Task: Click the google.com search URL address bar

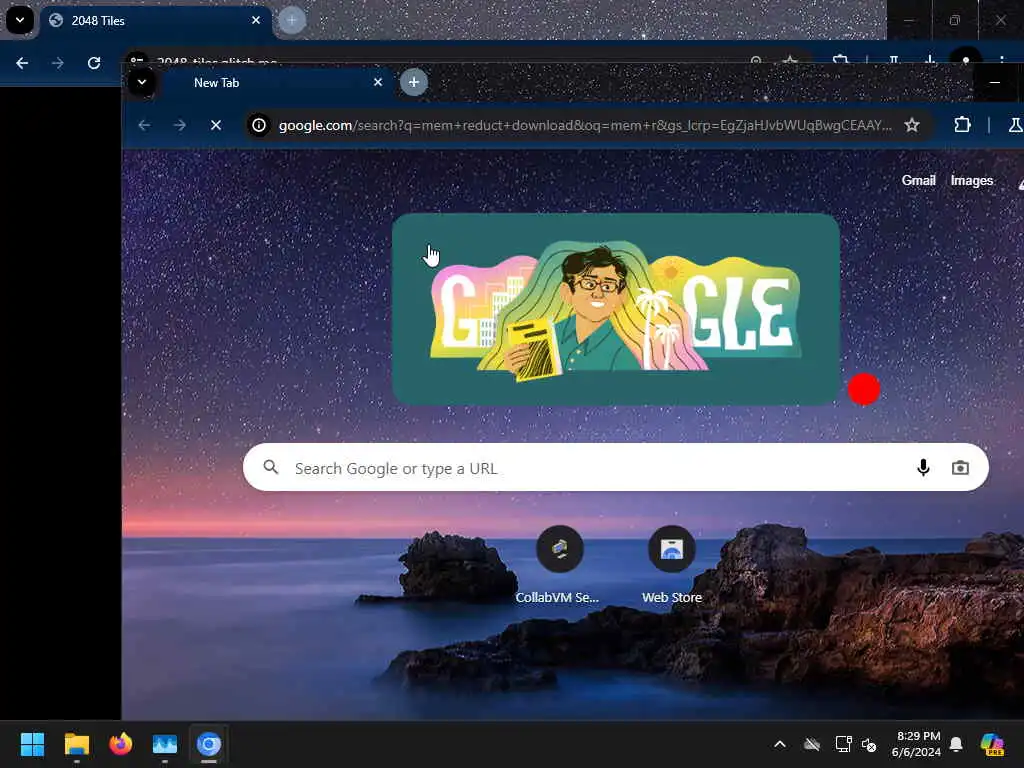Action: point(584,125)
